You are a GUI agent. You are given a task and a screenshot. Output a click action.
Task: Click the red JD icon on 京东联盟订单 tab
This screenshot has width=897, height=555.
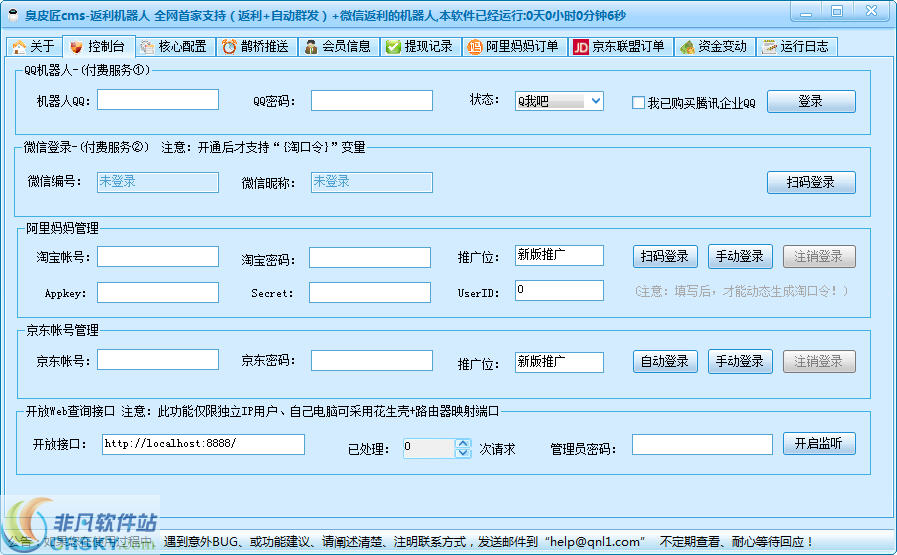(581, 47)
